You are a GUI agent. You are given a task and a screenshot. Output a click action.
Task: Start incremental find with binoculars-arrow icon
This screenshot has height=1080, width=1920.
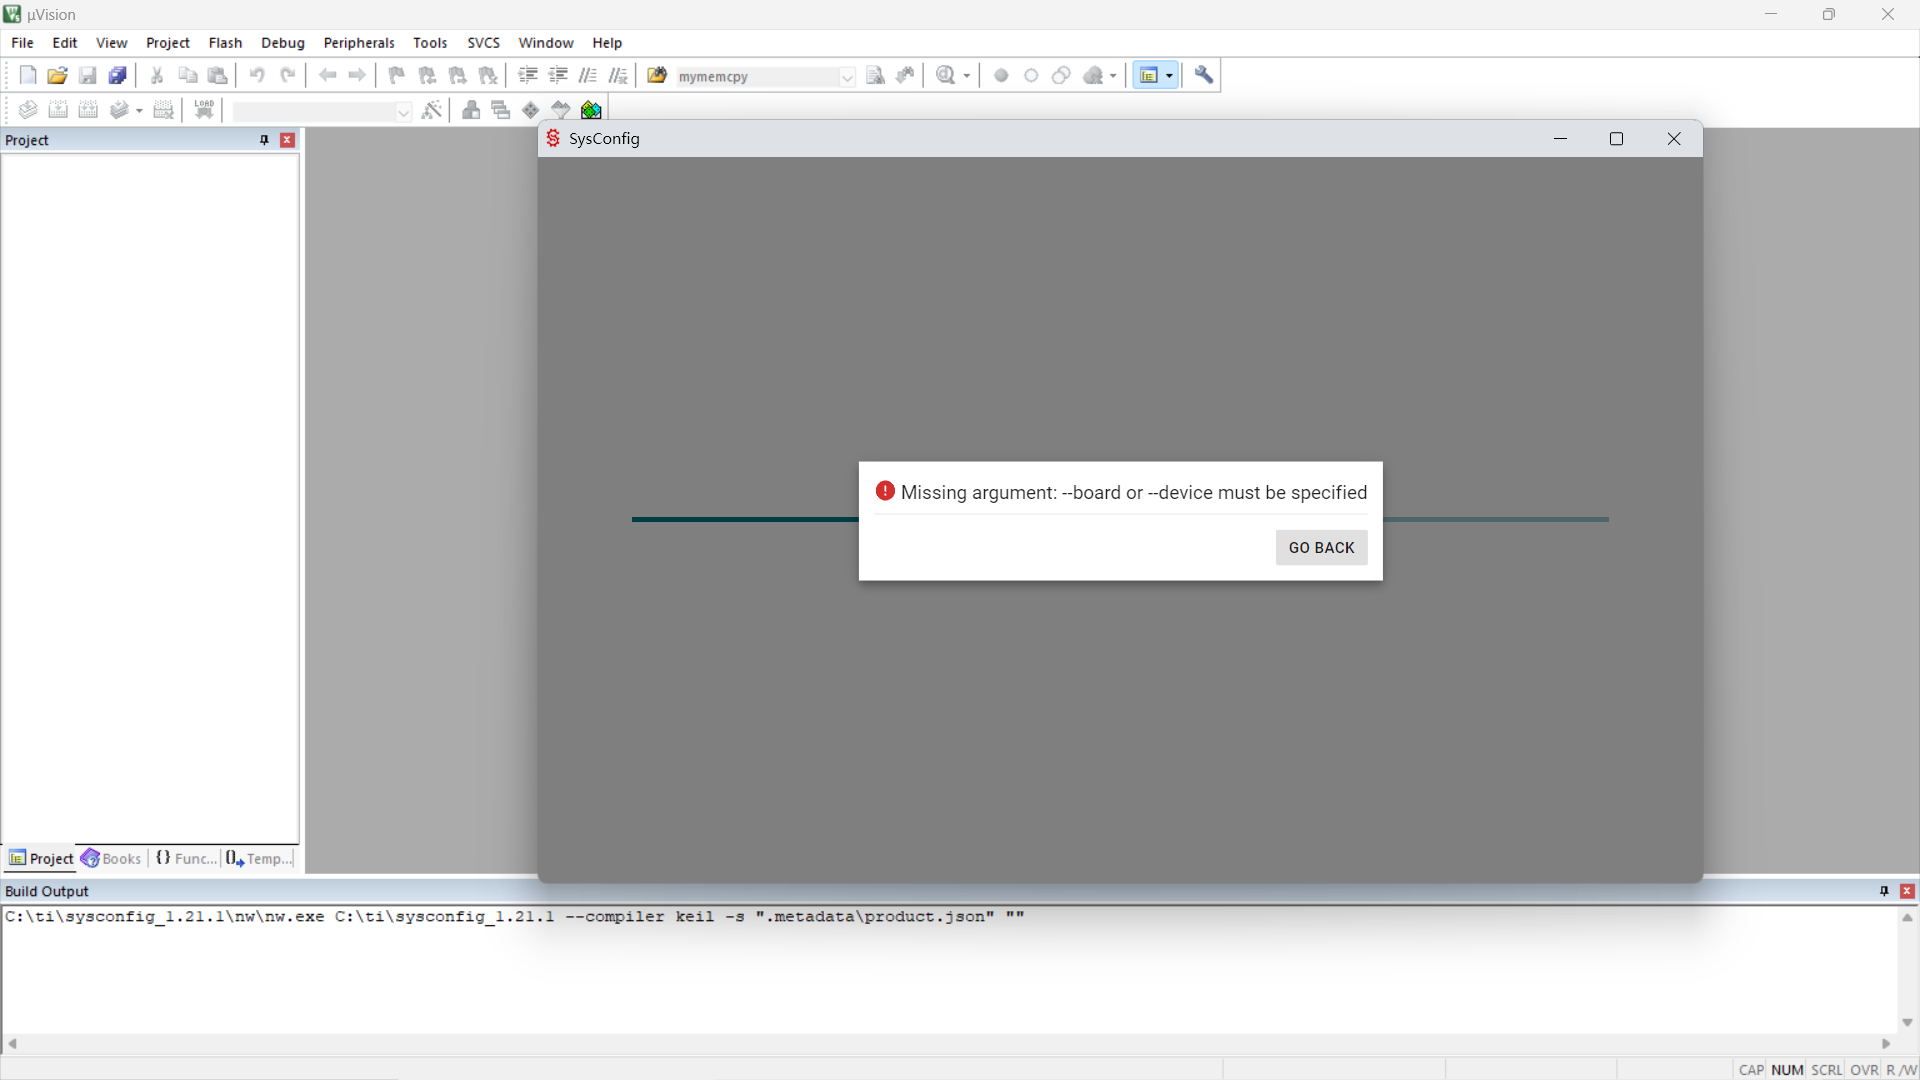click(x=906, y=75)
